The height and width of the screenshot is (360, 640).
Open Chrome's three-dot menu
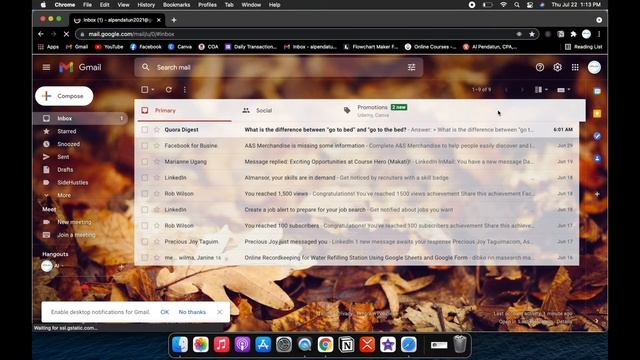tap(599, 34)
